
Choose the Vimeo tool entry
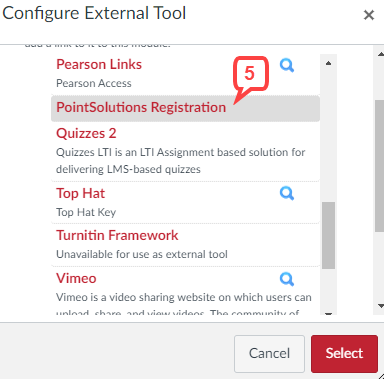(x=76, y=278)
